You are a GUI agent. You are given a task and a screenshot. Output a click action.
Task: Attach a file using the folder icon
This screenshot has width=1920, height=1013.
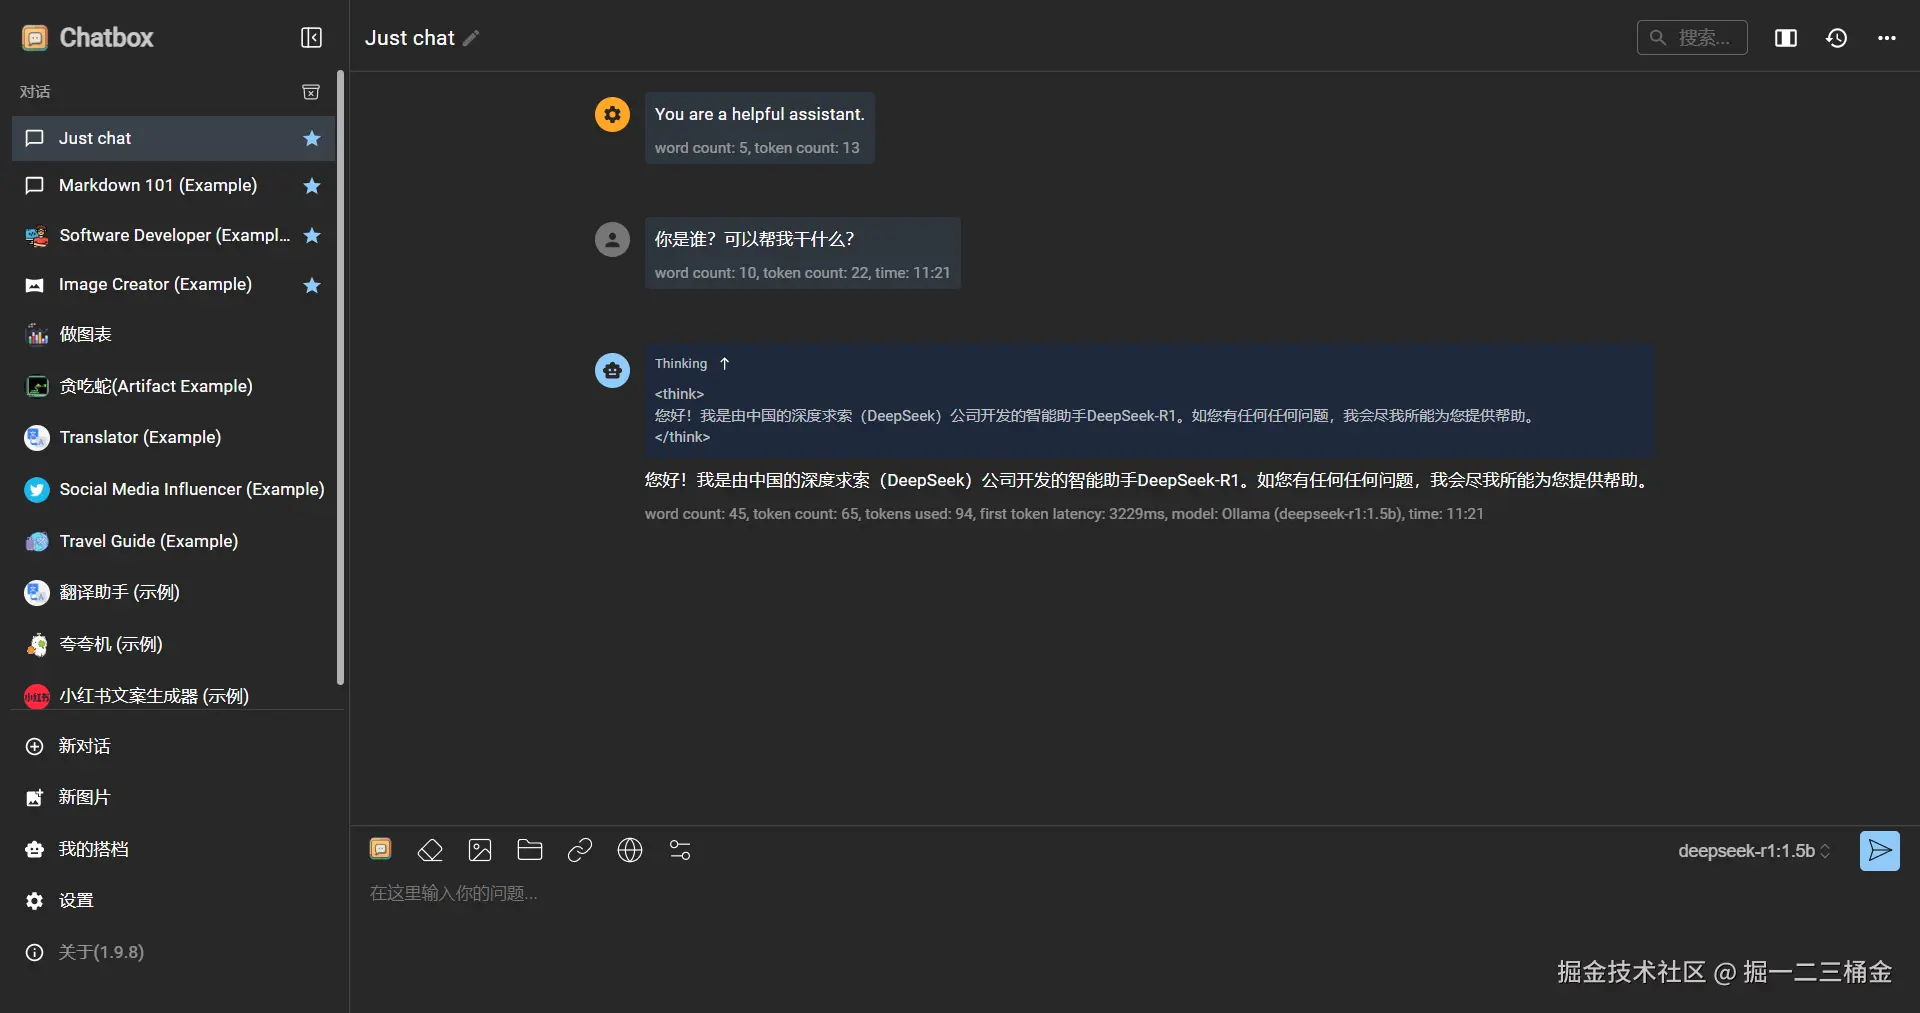click(x=530, y=850)
